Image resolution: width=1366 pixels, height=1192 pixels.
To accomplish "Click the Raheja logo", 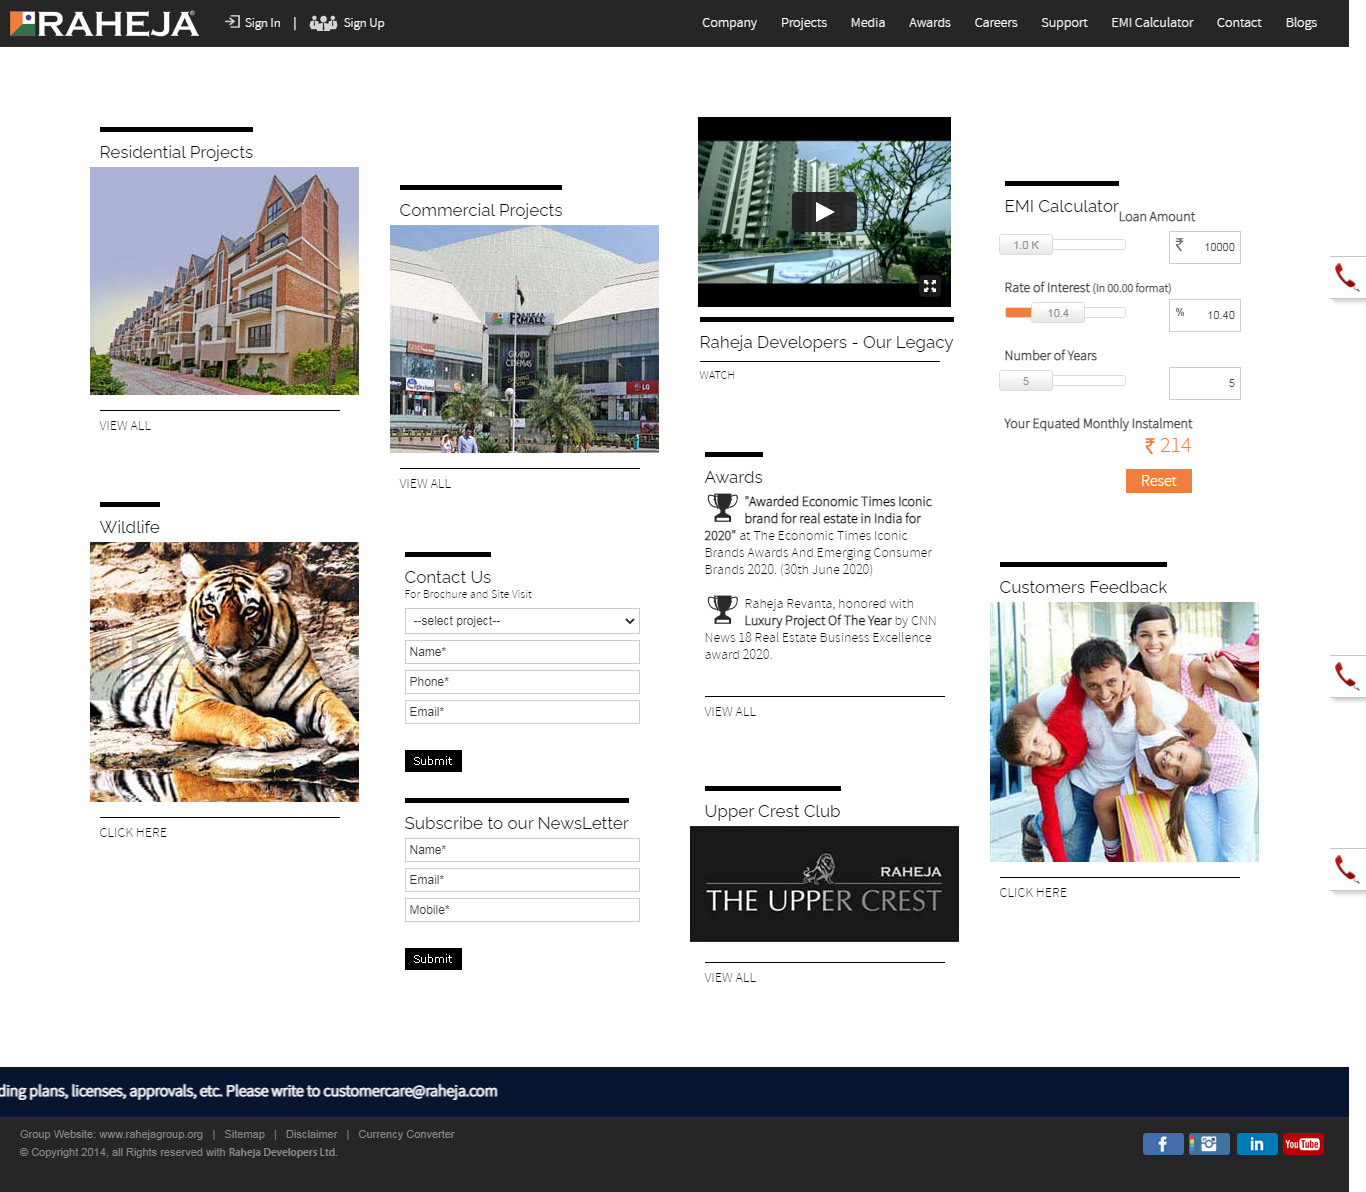I will (104, 23).
